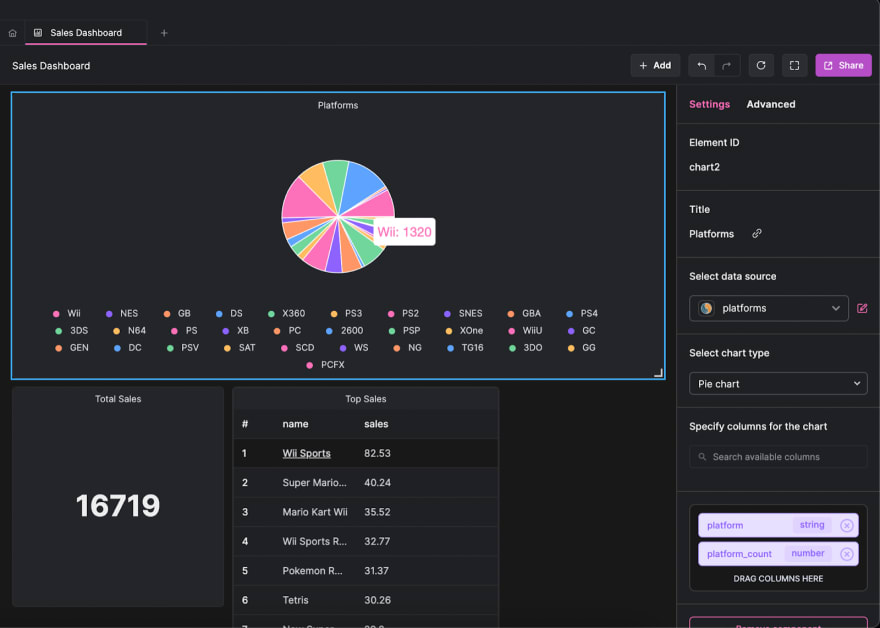Enter fullscreen mode
The height and width of the screenshot is (628, 880).
tap(794, 65)
